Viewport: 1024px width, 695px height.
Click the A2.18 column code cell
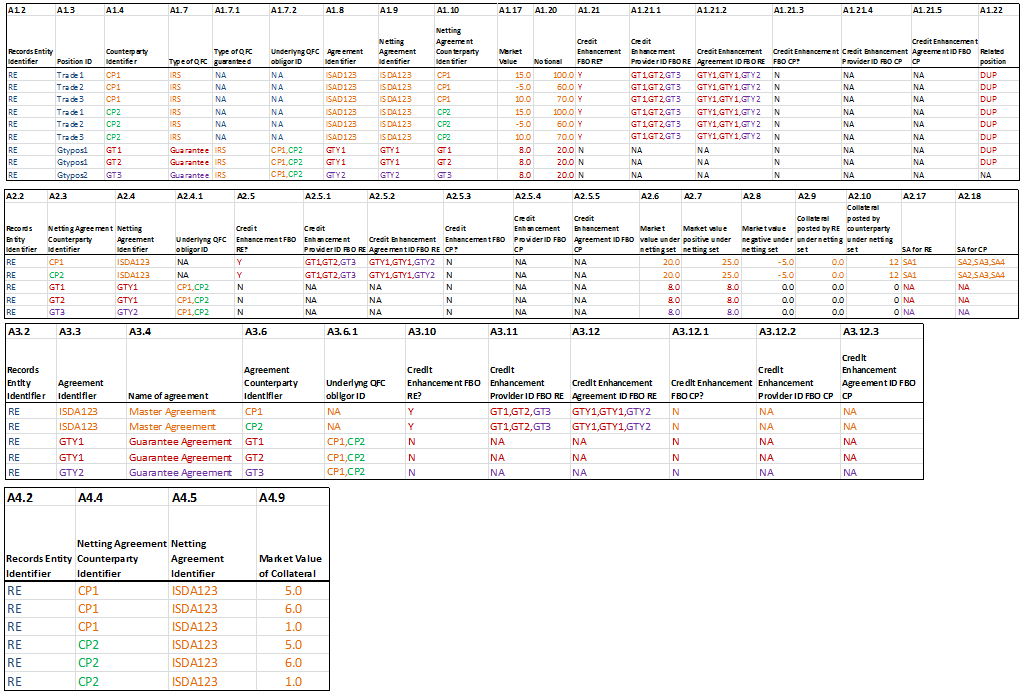971,197
